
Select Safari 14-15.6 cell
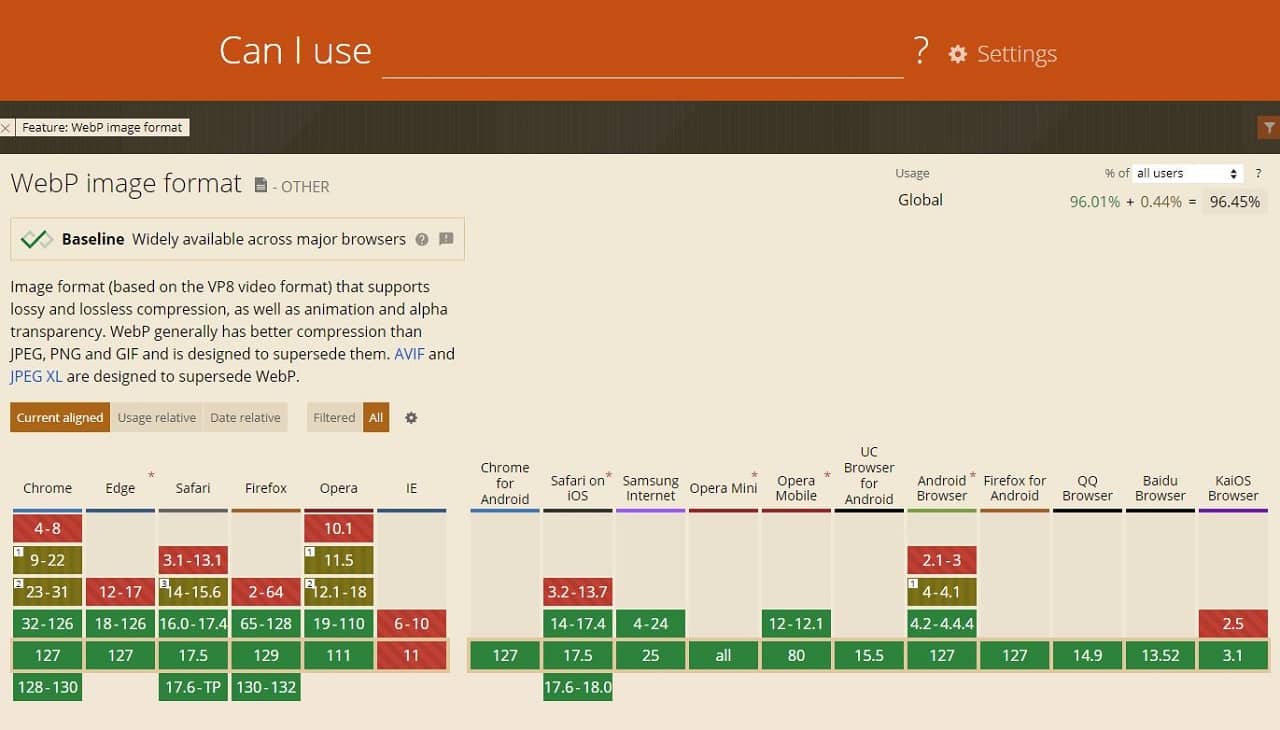193,592
